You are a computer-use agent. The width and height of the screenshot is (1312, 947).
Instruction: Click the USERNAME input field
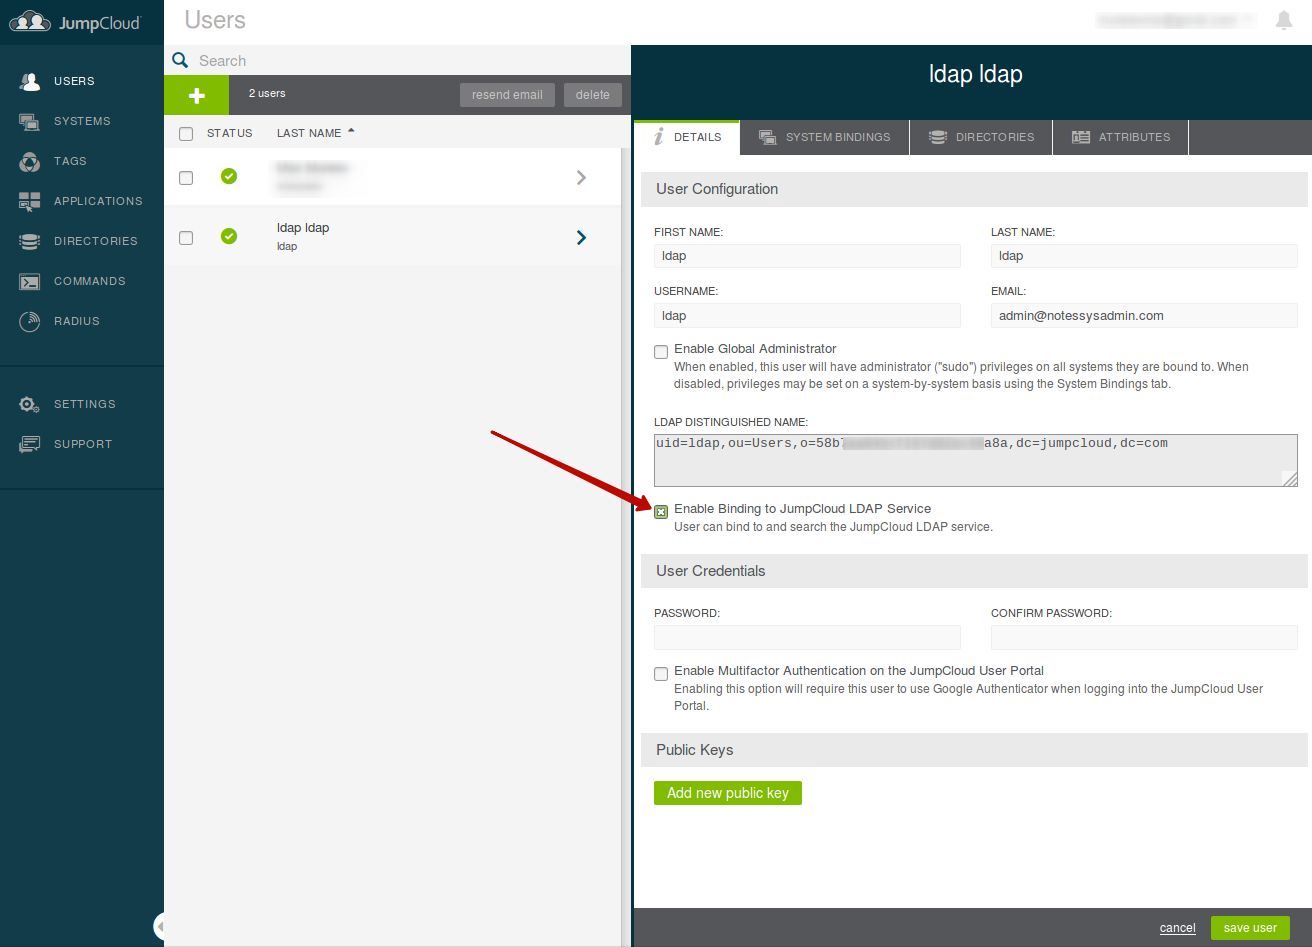point(807,316)
